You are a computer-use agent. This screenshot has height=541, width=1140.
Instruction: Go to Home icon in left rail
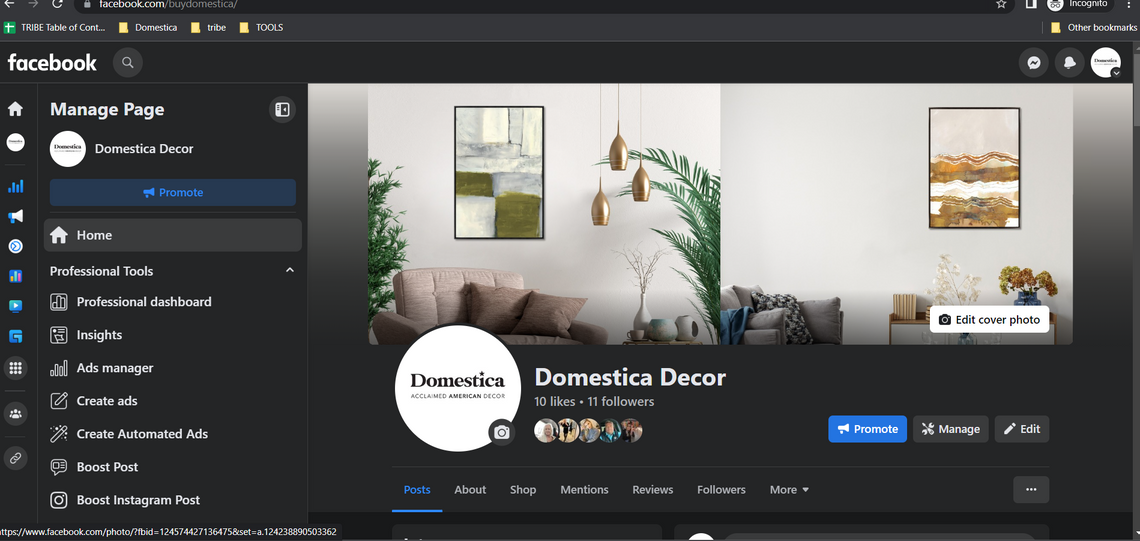click(x=15, y=109)
